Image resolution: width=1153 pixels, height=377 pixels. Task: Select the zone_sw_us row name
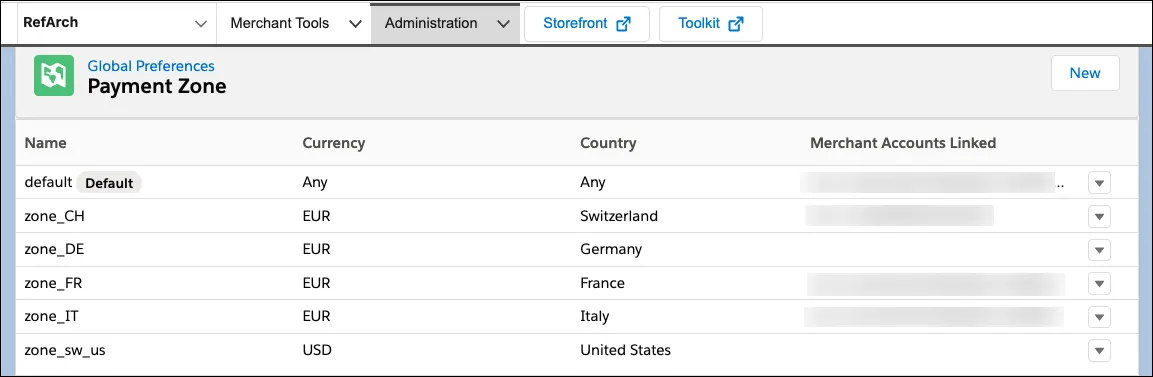coord(65,350)
